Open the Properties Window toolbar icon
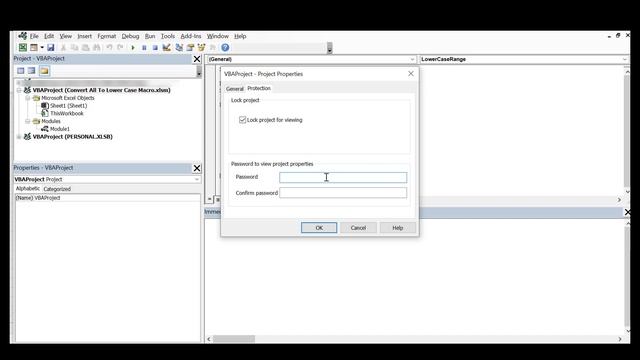This screenshot has width=640, height=360. click(190, 48)
